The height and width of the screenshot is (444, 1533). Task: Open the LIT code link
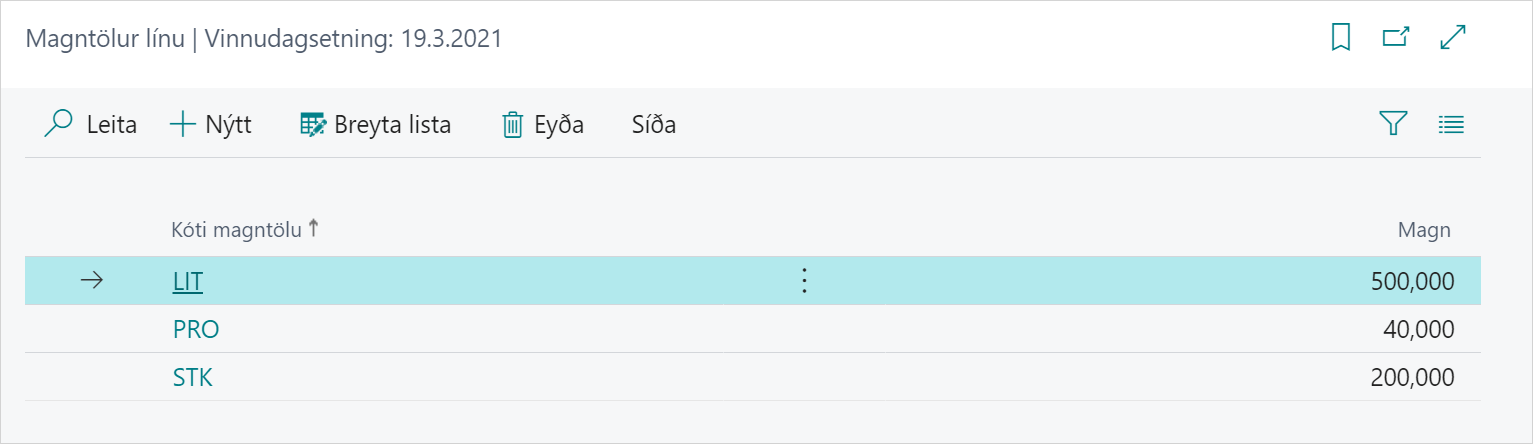point(188,282)
